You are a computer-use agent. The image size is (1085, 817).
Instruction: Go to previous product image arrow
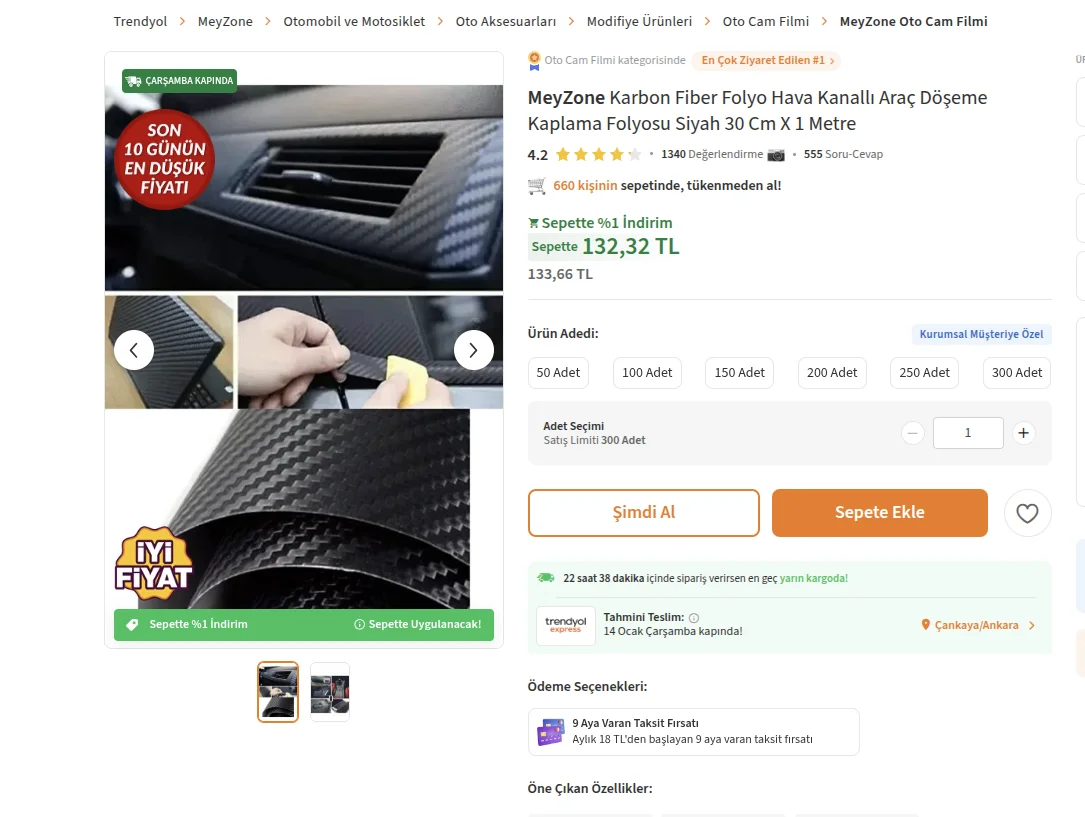pos(134,350)
